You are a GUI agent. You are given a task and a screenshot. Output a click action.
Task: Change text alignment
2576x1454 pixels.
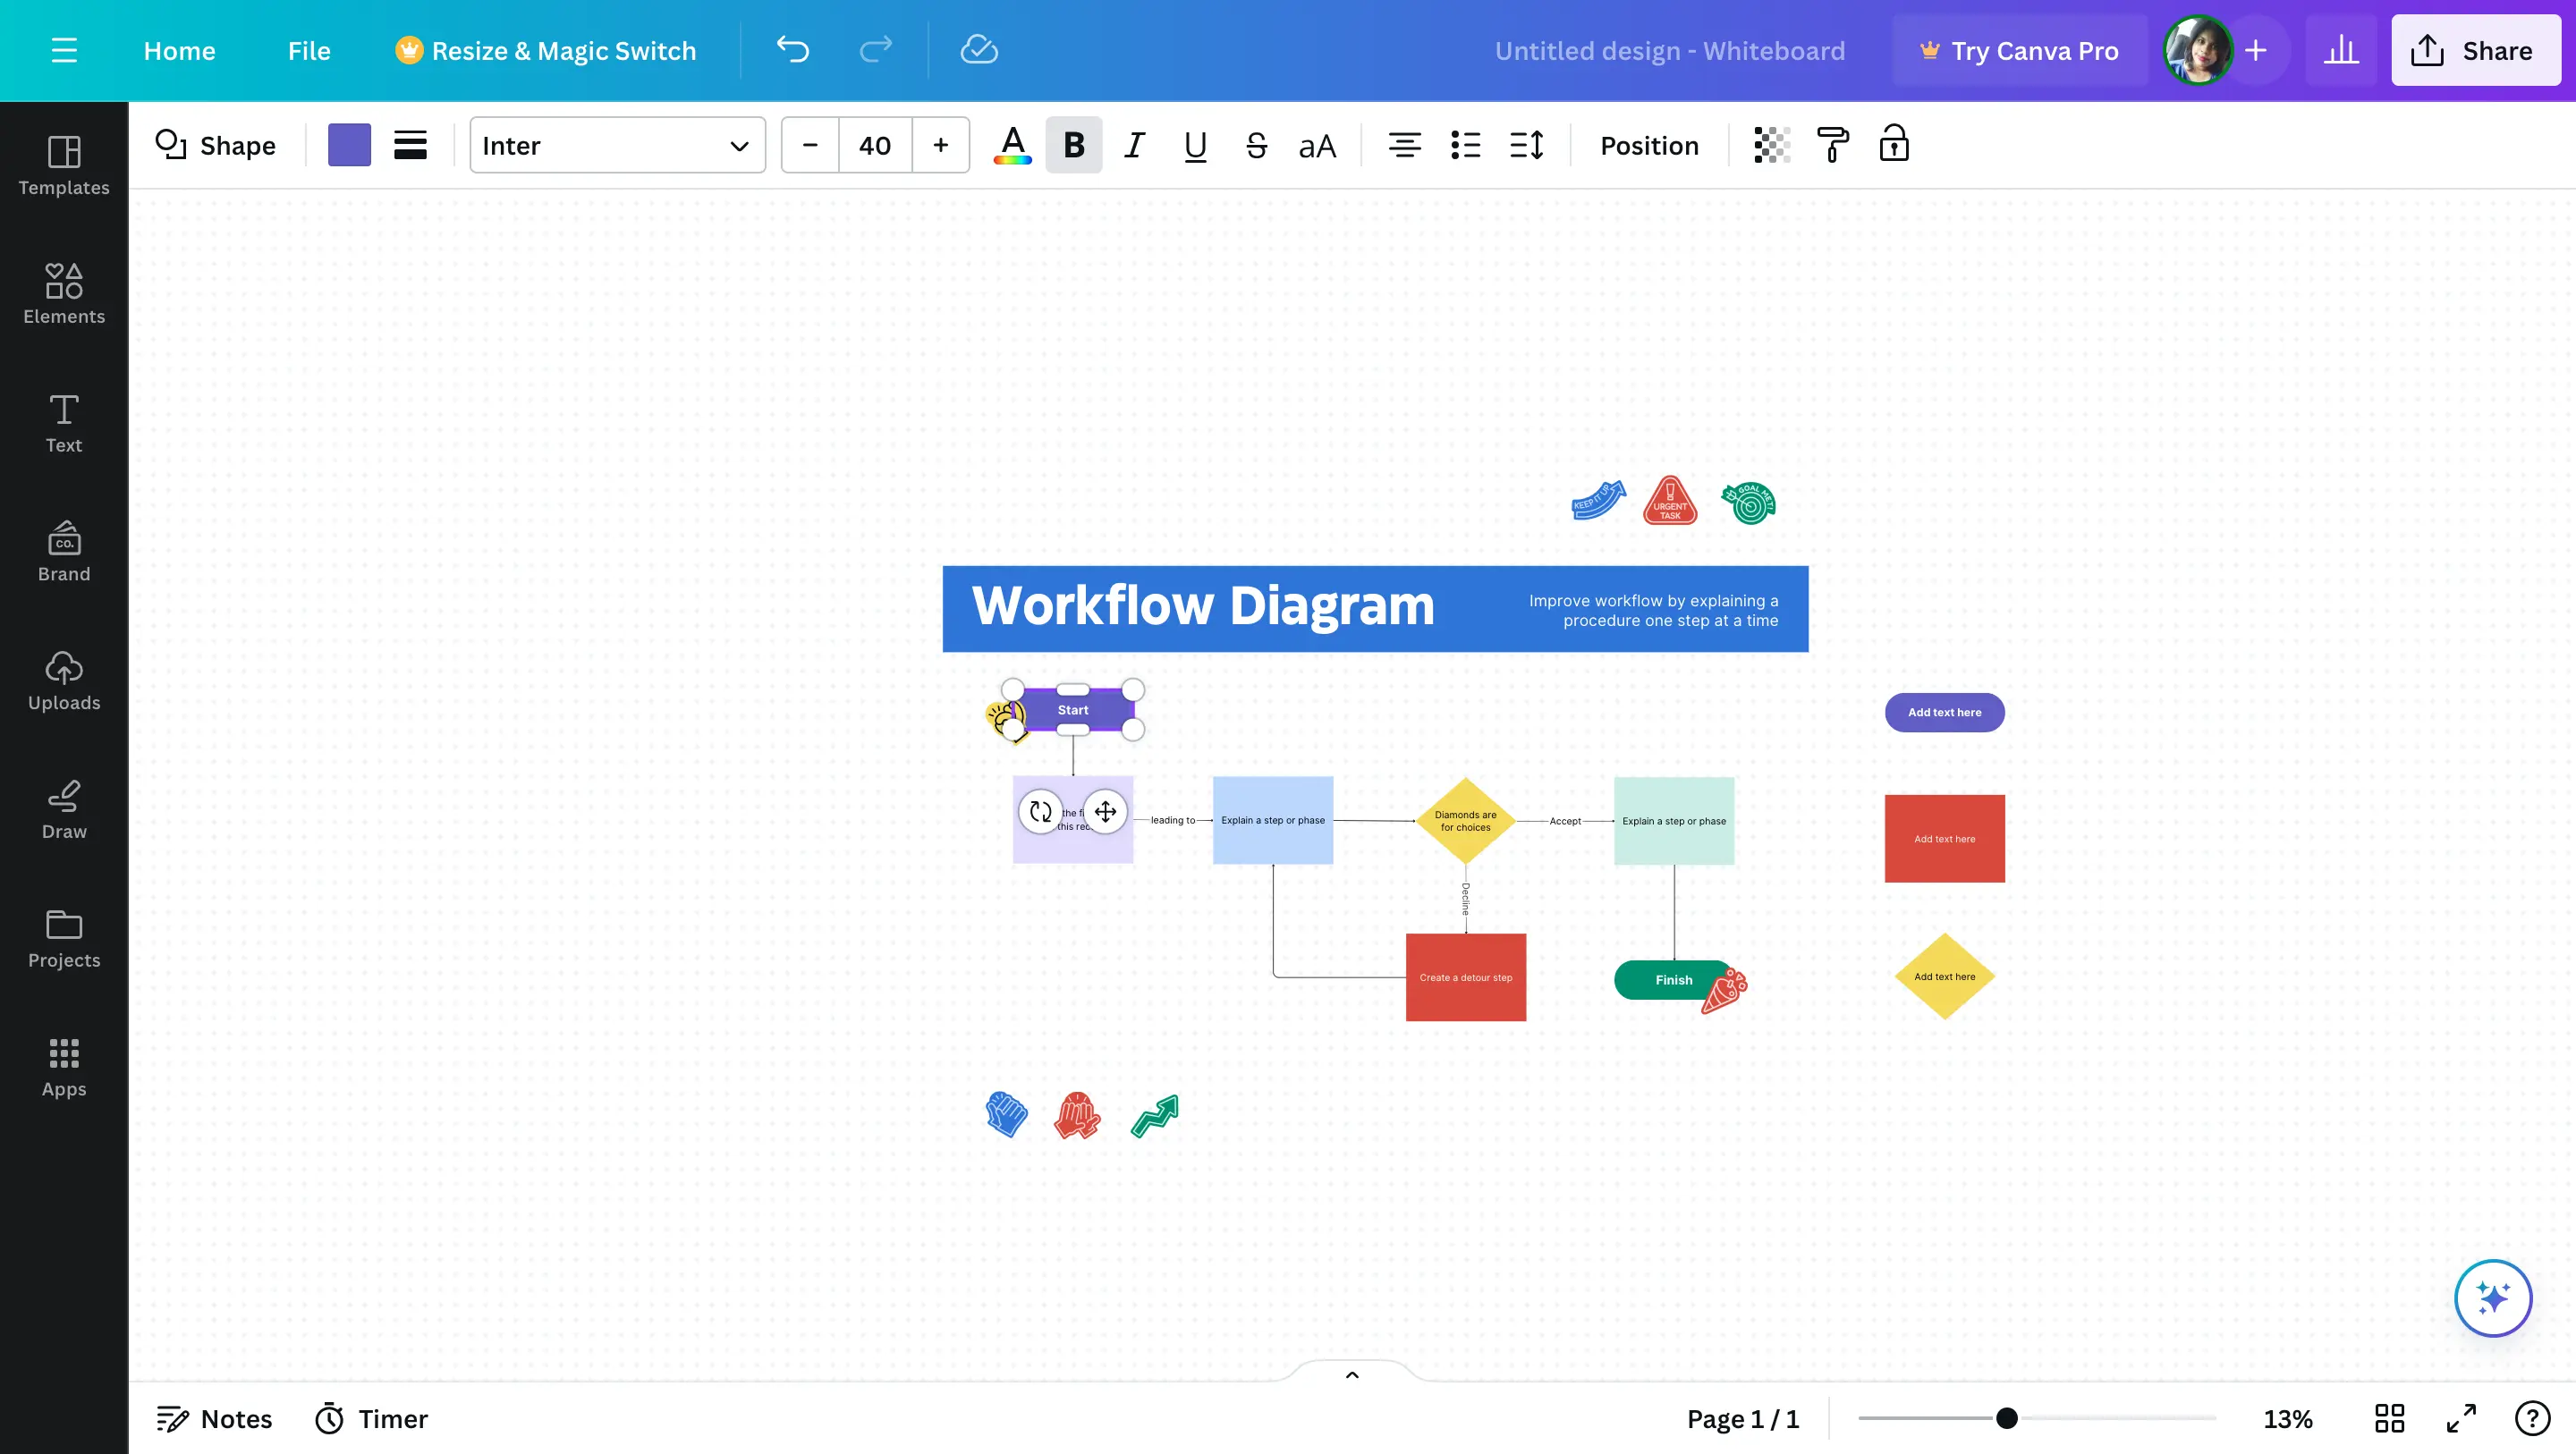tap(1404, 145)
